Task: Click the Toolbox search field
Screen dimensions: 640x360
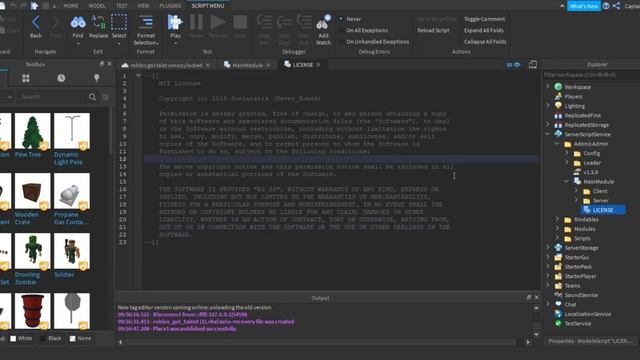Action: click(x=52, y=97)
